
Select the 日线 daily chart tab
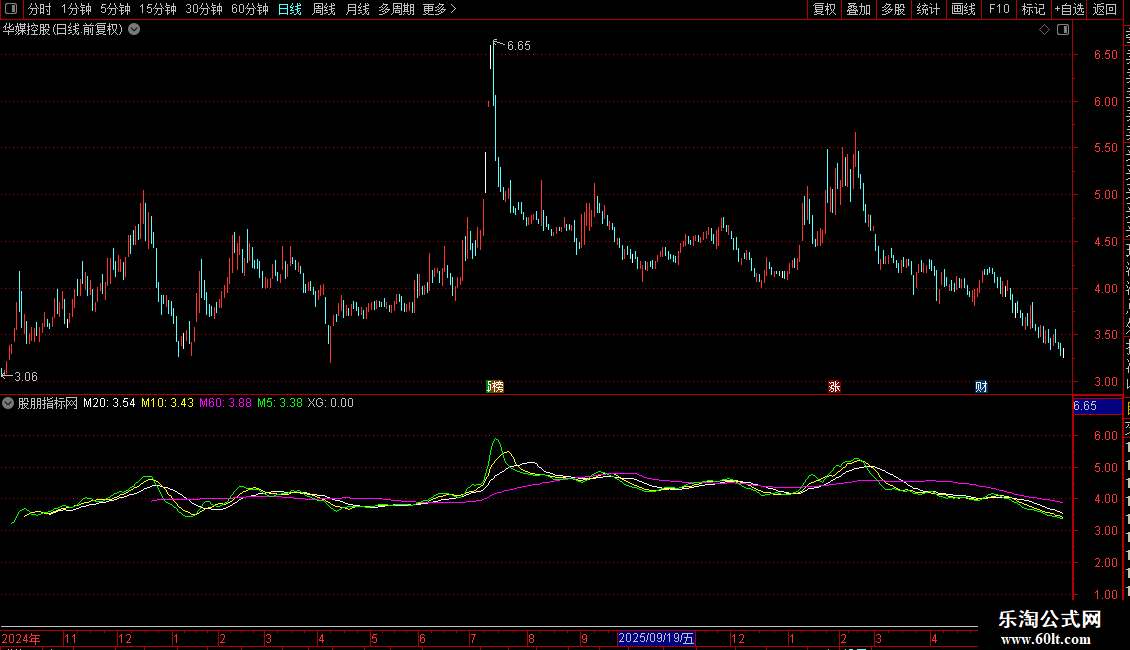click(290, 9)
